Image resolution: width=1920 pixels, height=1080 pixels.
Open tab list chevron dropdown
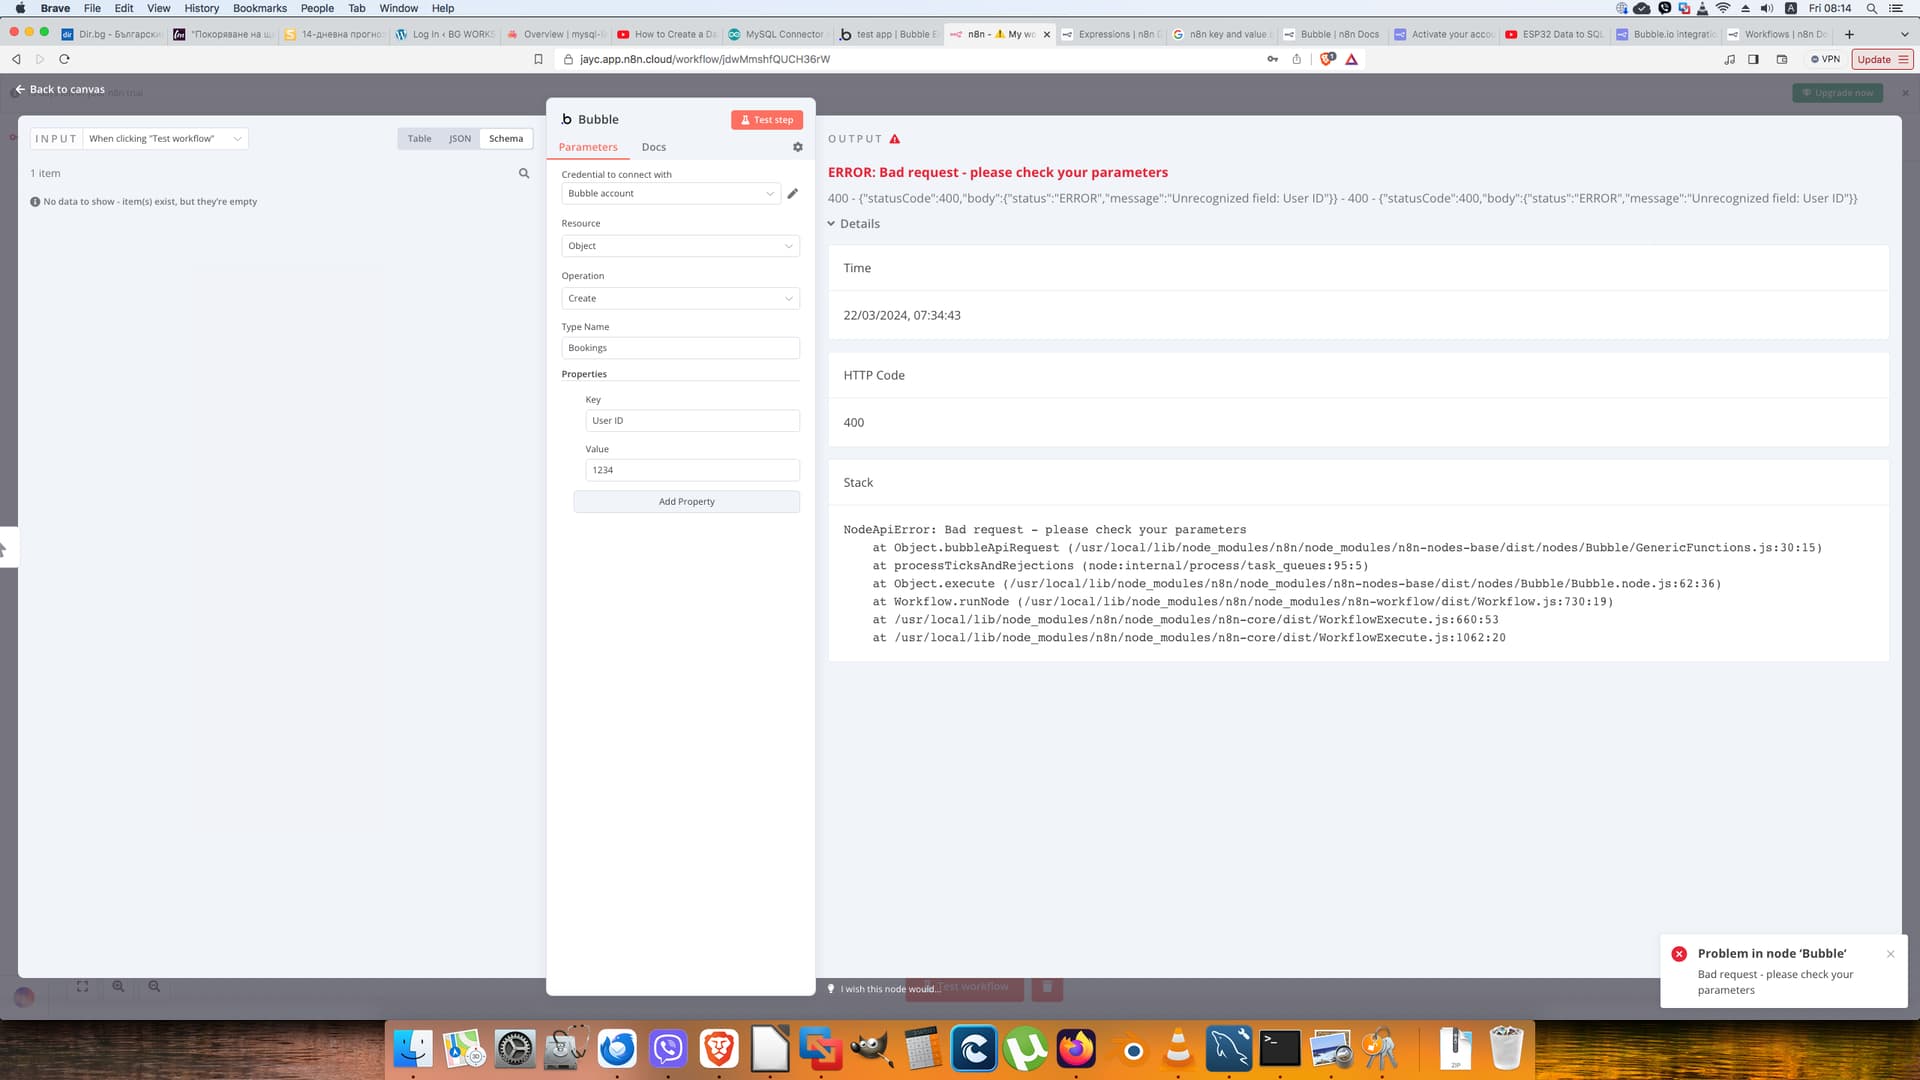tap(1904, 34)
